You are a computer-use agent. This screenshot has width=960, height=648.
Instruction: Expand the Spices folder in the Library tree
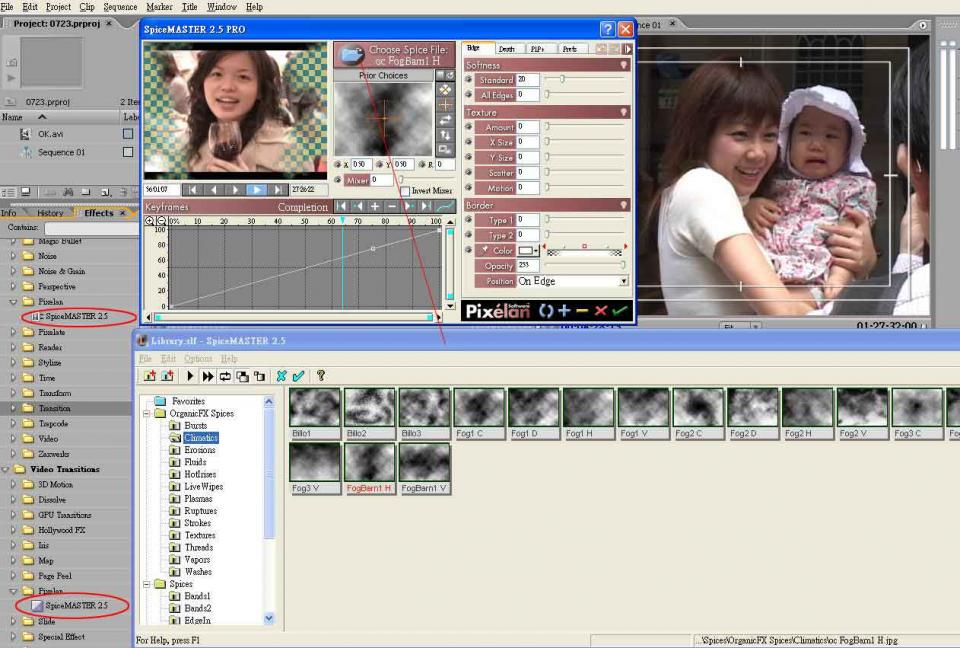145,583
